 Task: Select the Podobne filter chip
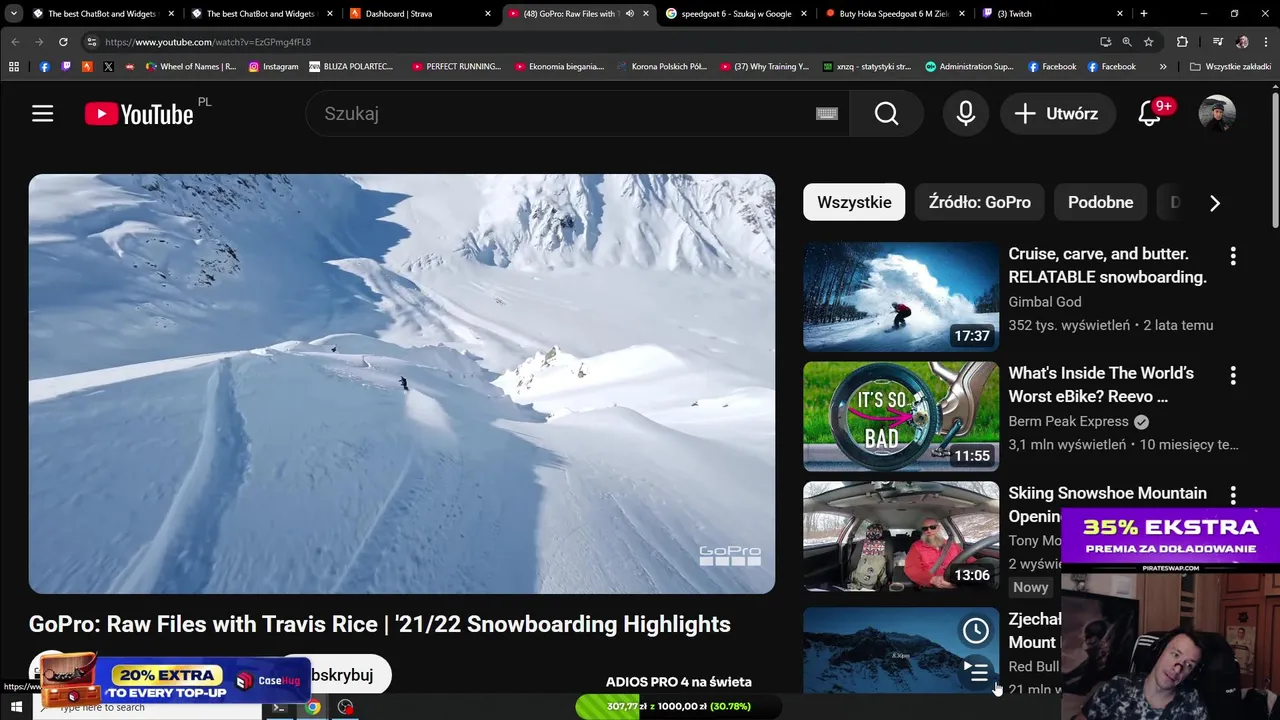pos(1100,203)
